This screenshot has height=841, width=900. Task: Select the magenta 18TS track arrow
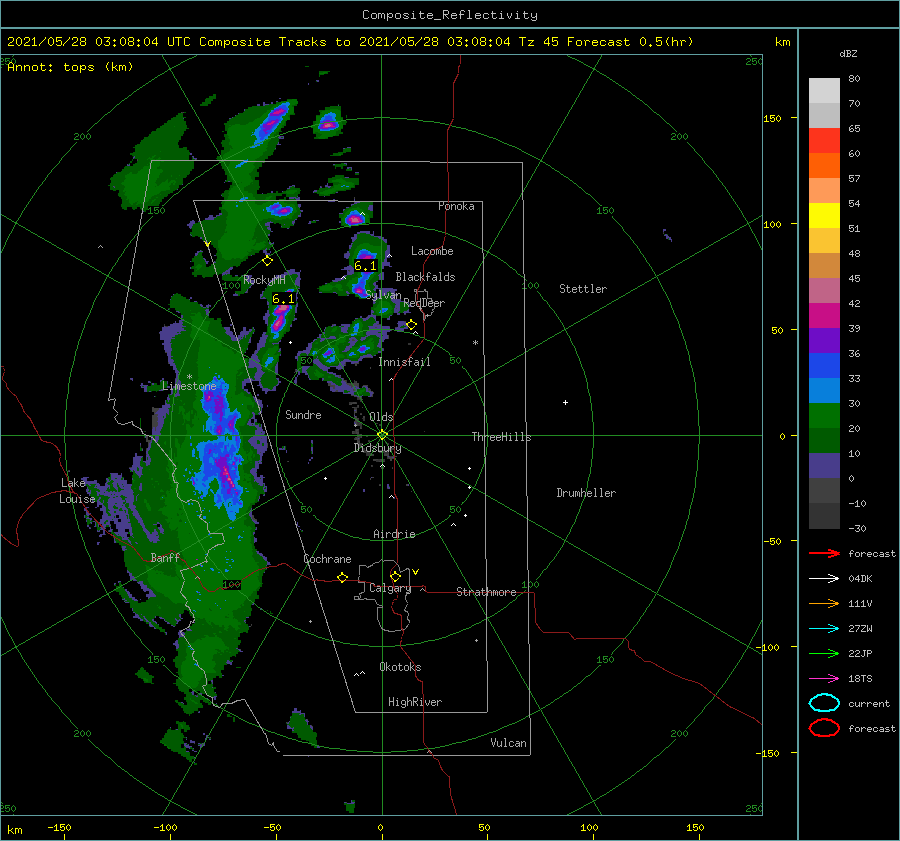pyautogui.click(x=824, y=679)
